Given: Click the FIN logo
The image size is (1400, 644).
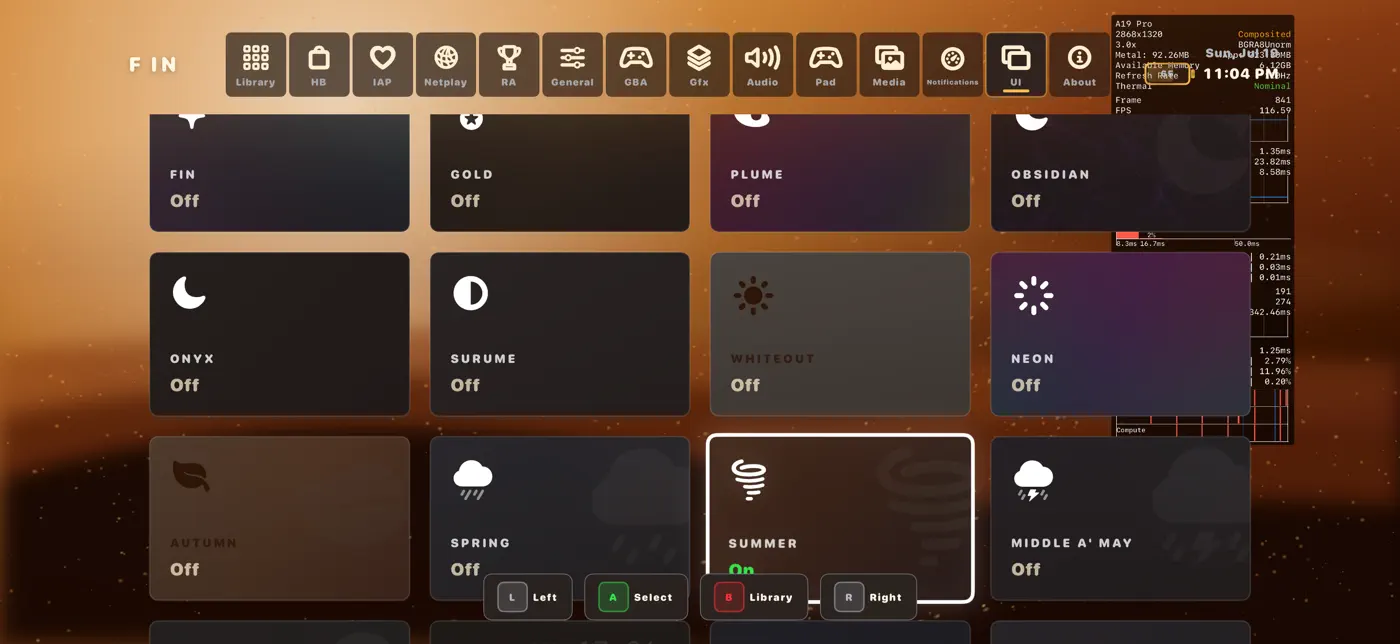Looking at the screenshot, I should (x=153, y=65).
